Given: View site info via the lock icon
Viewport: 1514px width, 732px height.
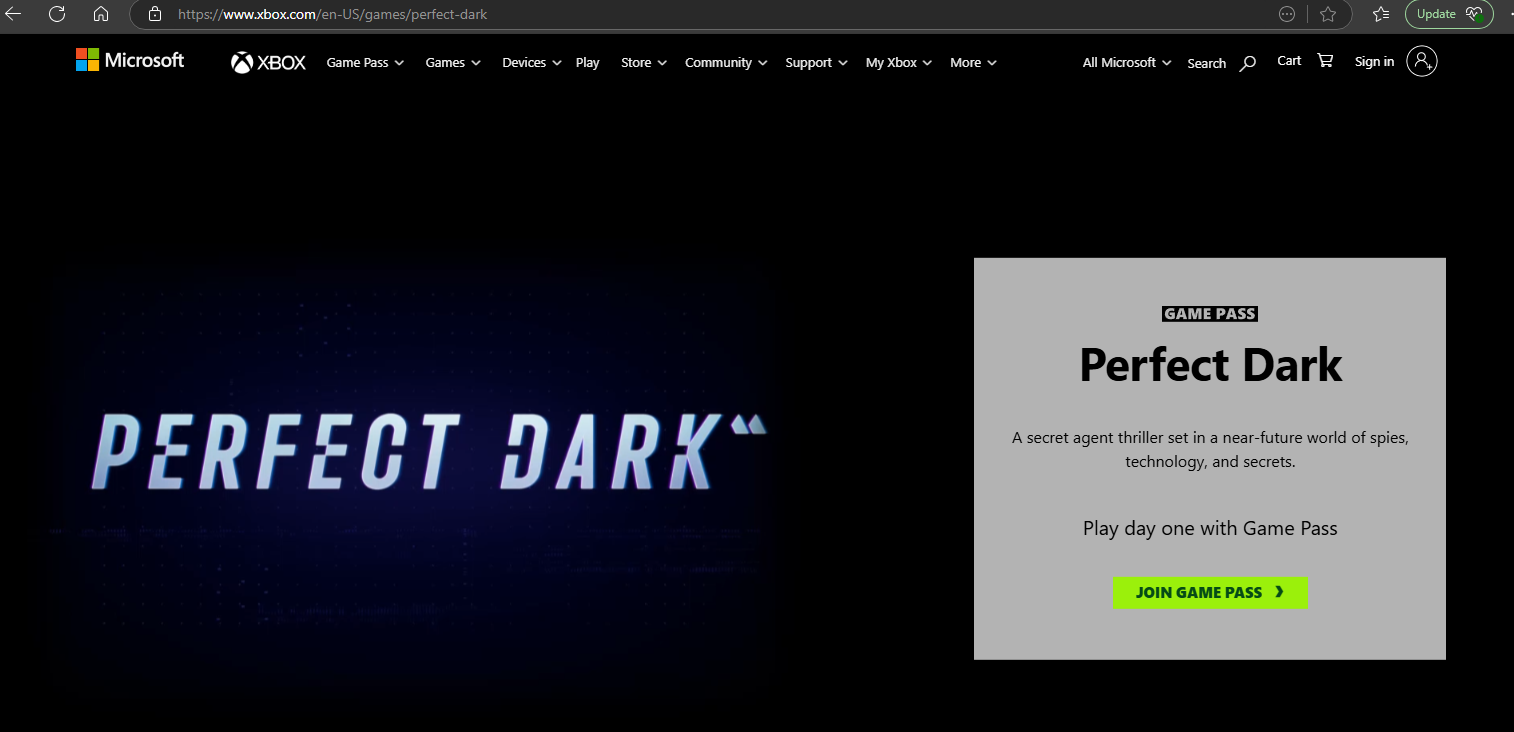Looking at the screenshot, I should click(x=154, y=14).
